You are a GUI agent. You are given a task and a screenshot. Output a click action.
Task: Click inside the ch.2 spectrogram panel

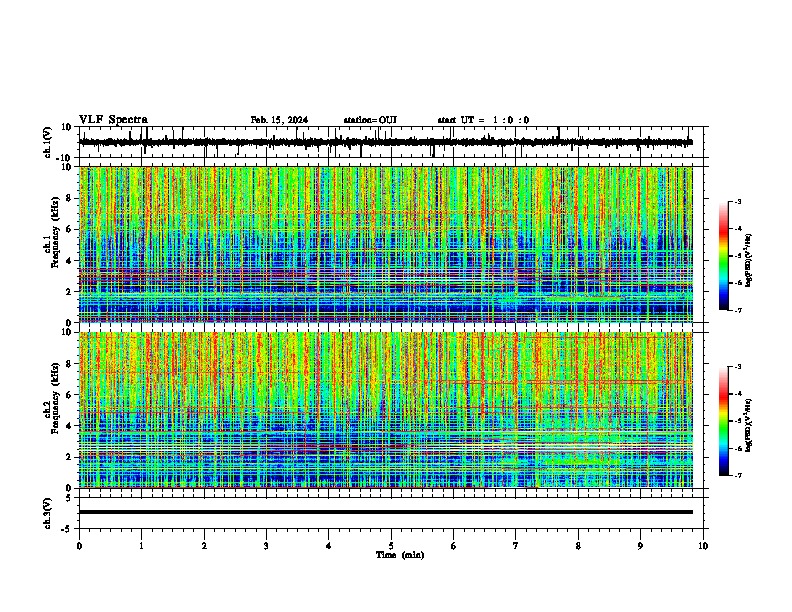click(386, 410)
